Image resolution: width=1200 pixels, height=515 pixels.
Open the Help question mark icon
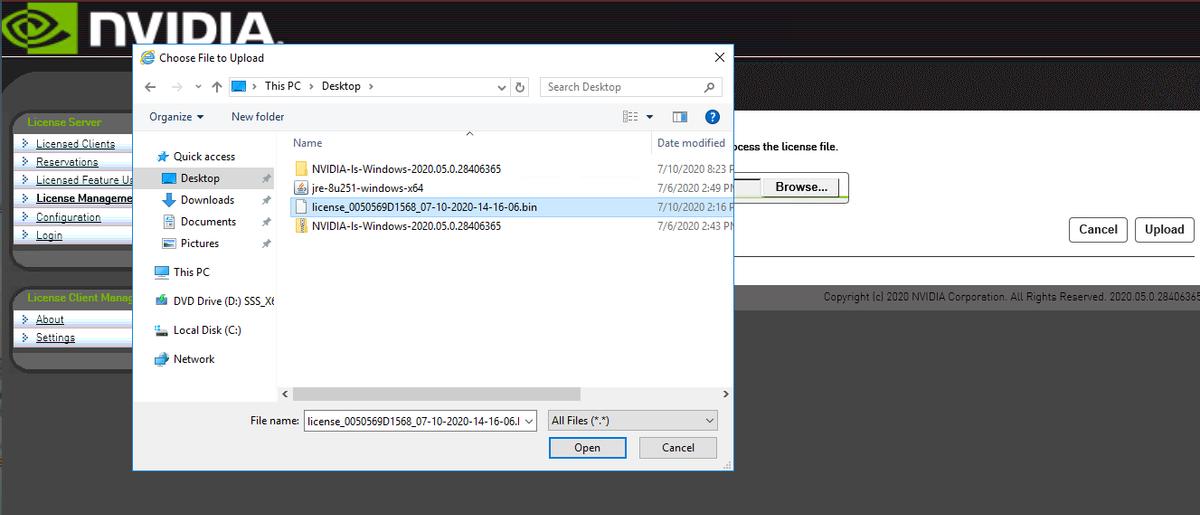point(712,117)
